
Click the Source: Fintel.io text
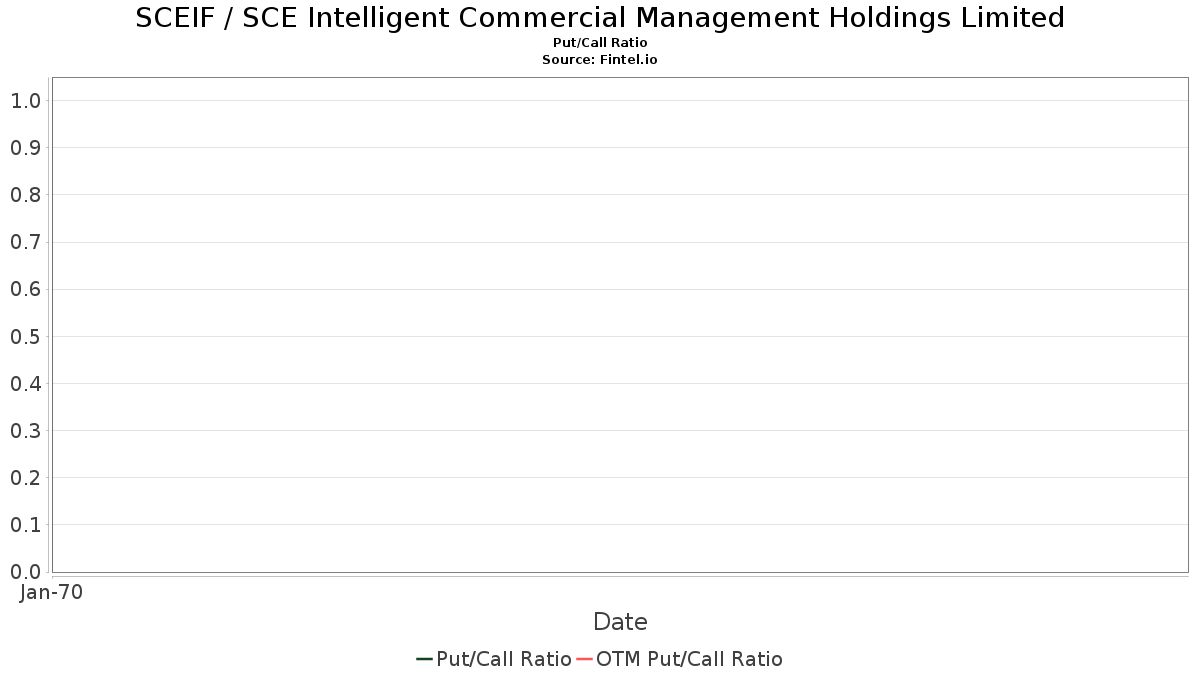tap(600, 60)
